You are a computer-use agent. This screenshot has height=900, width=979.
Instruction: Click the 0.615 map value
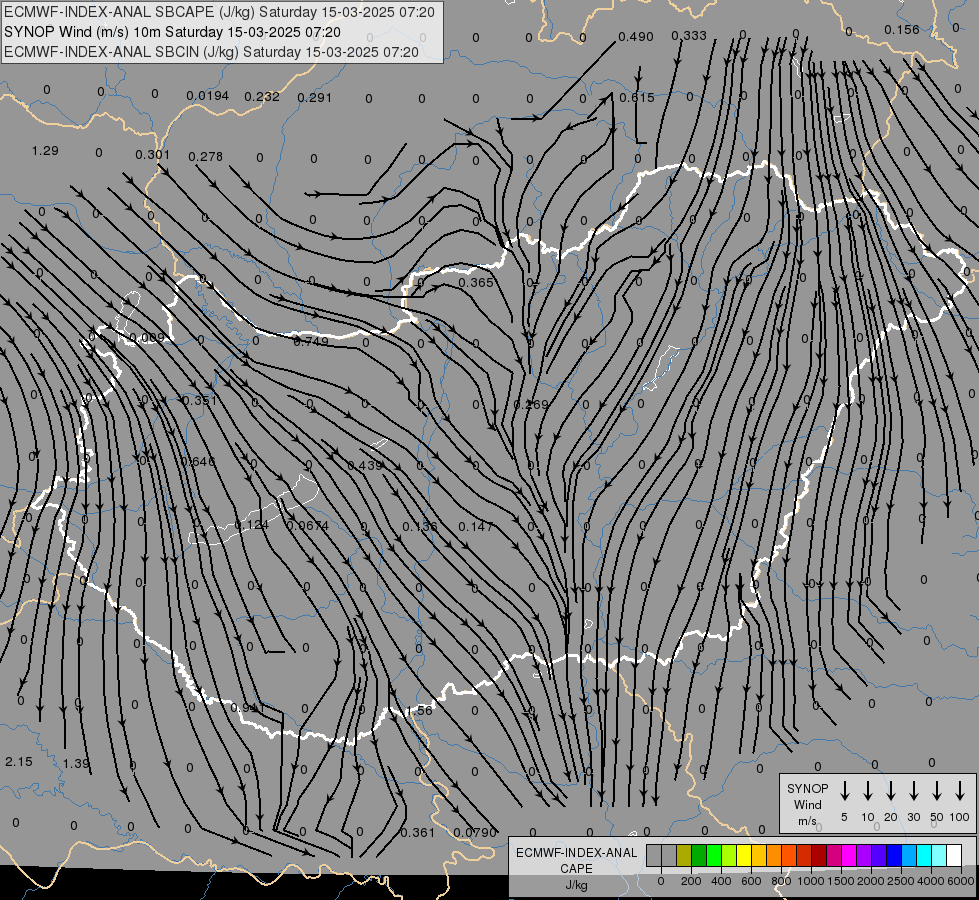(637, 97)
